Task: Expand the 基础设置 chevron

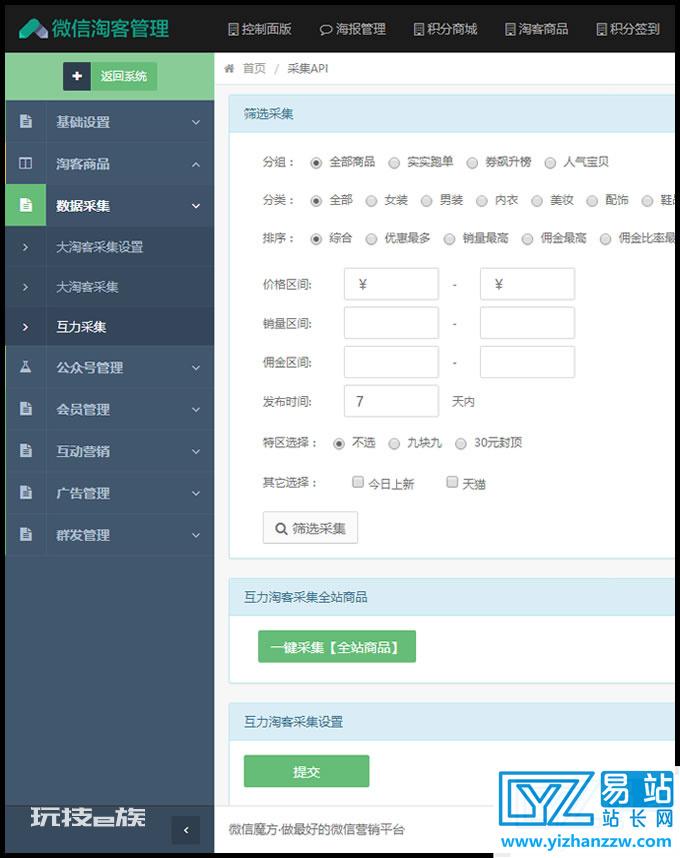Action: click(196, 122)
